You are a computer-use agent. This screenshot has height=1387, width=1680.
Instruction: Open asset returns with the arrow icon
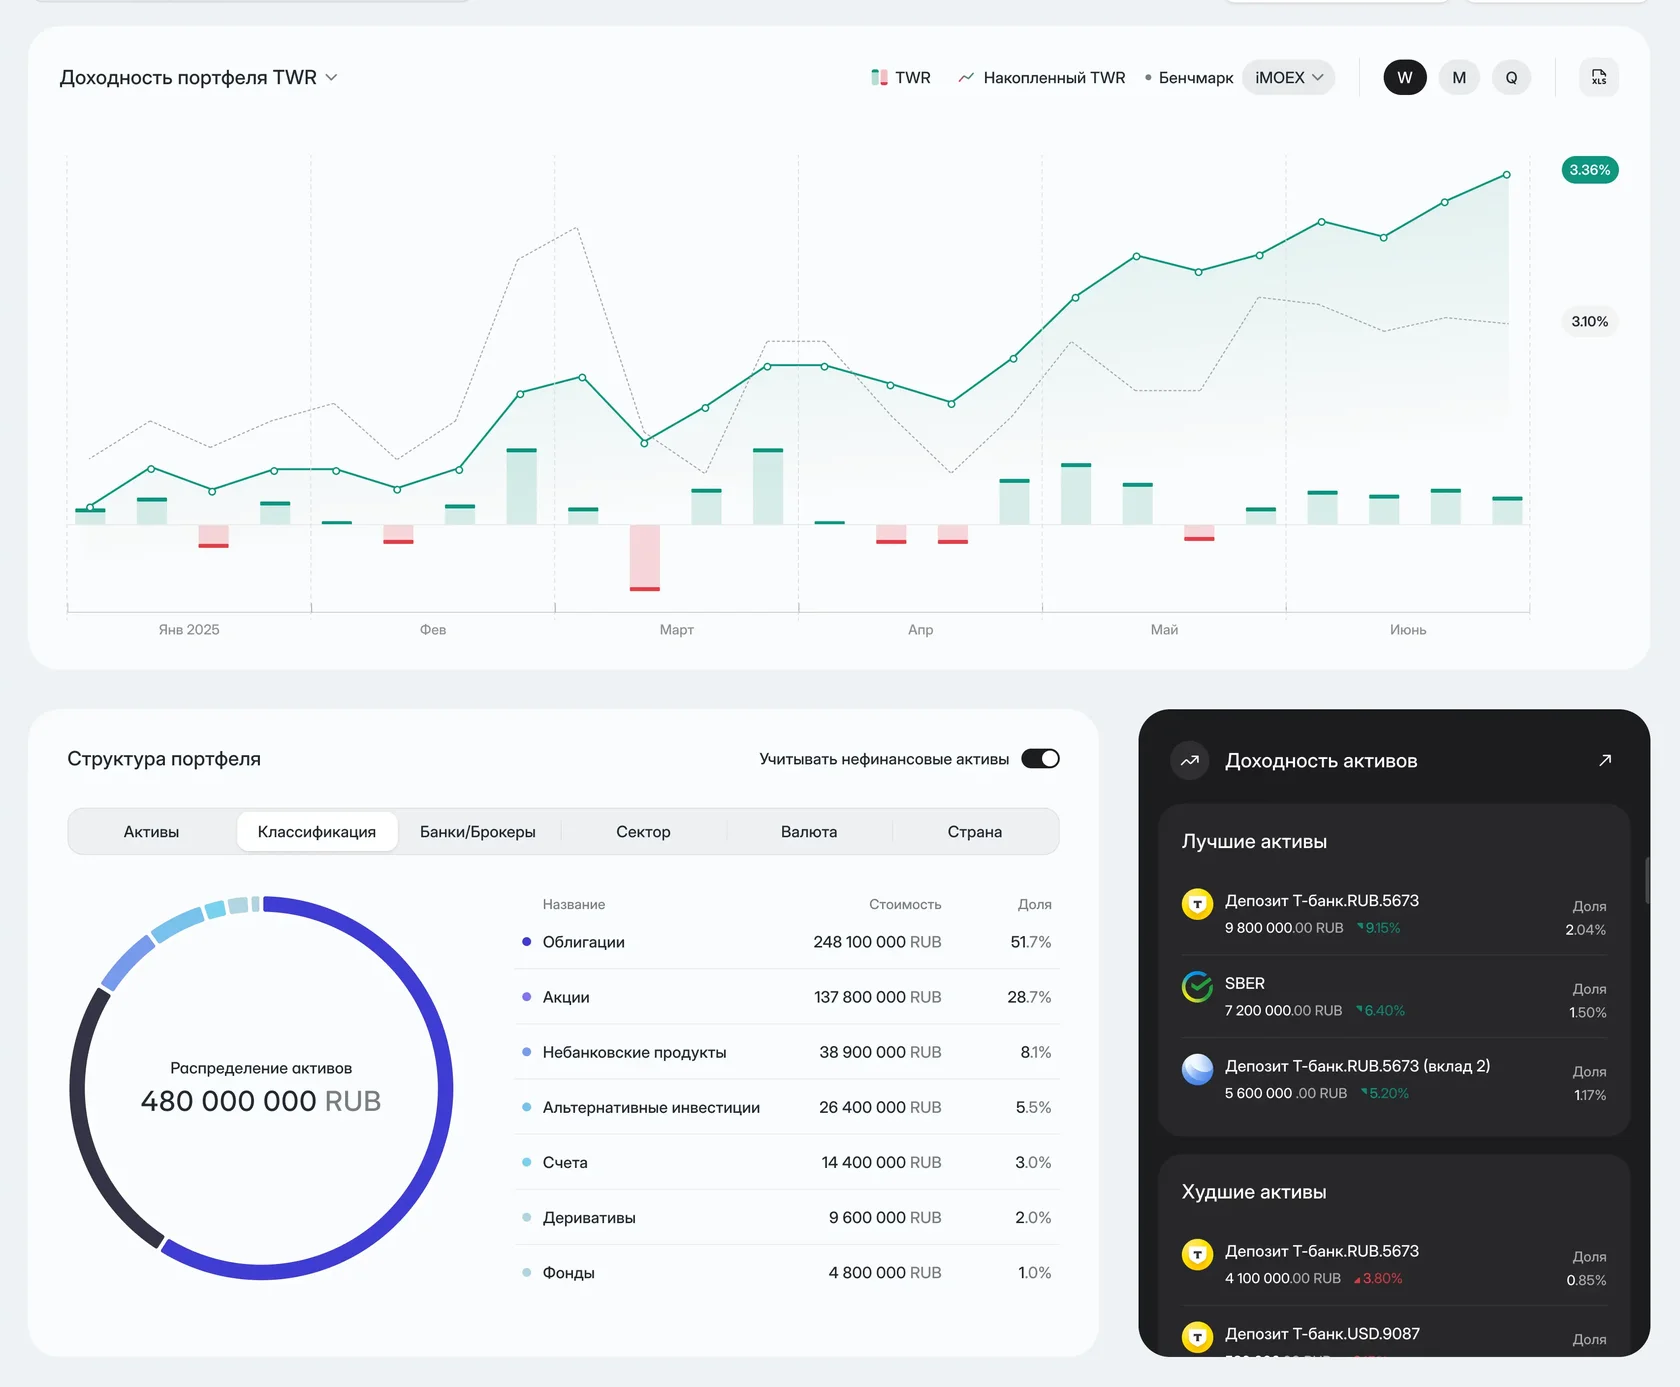tap(1605, 760)
